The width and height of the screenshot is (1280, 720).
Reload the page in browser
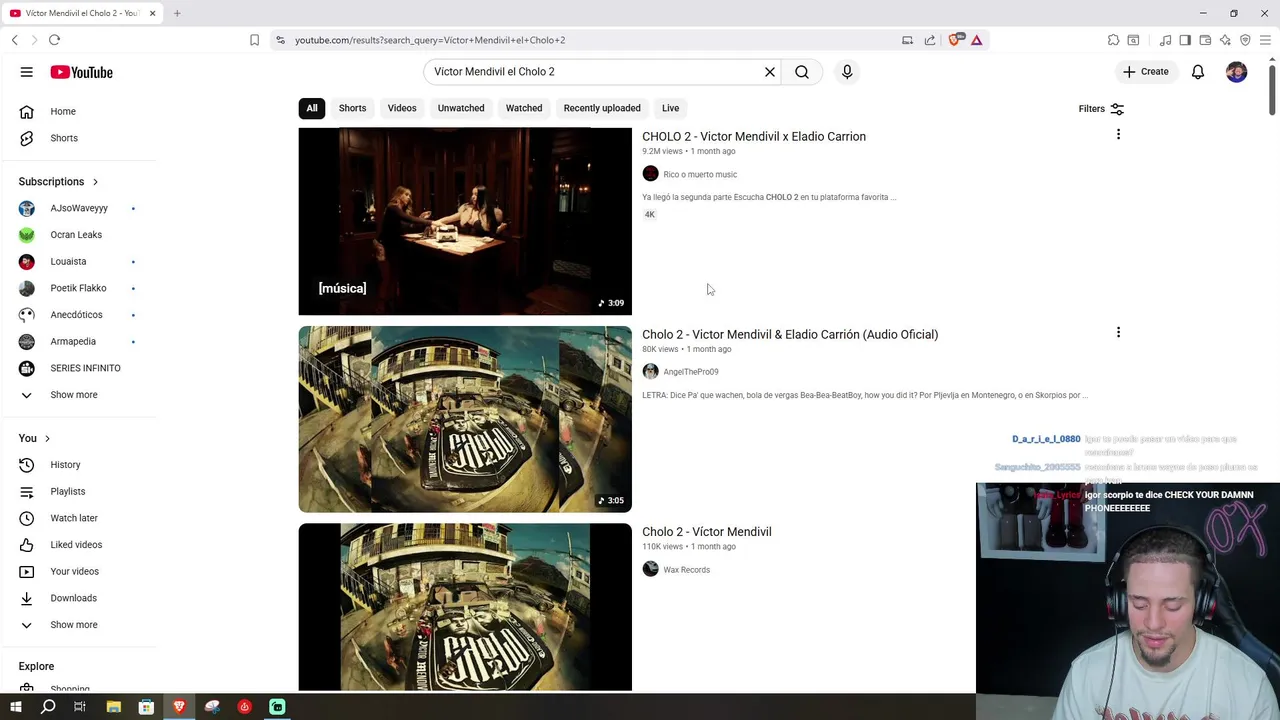click(54, 40)
